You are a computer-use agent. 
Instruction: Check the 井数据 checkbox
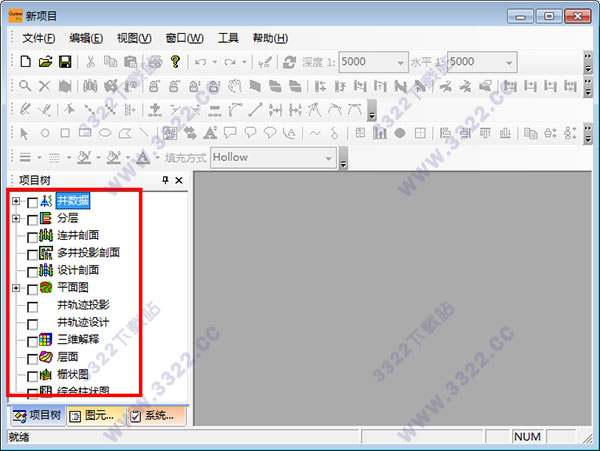[33, 203]
